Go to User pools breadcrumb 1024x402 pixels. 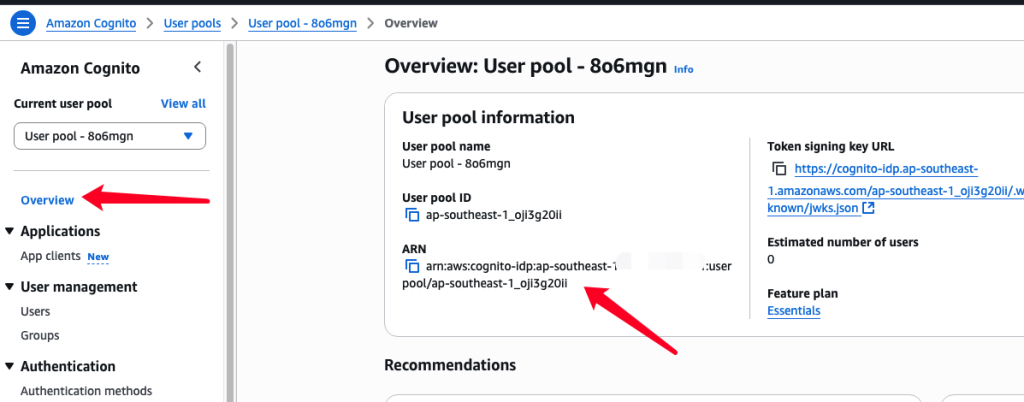(192, 23)
